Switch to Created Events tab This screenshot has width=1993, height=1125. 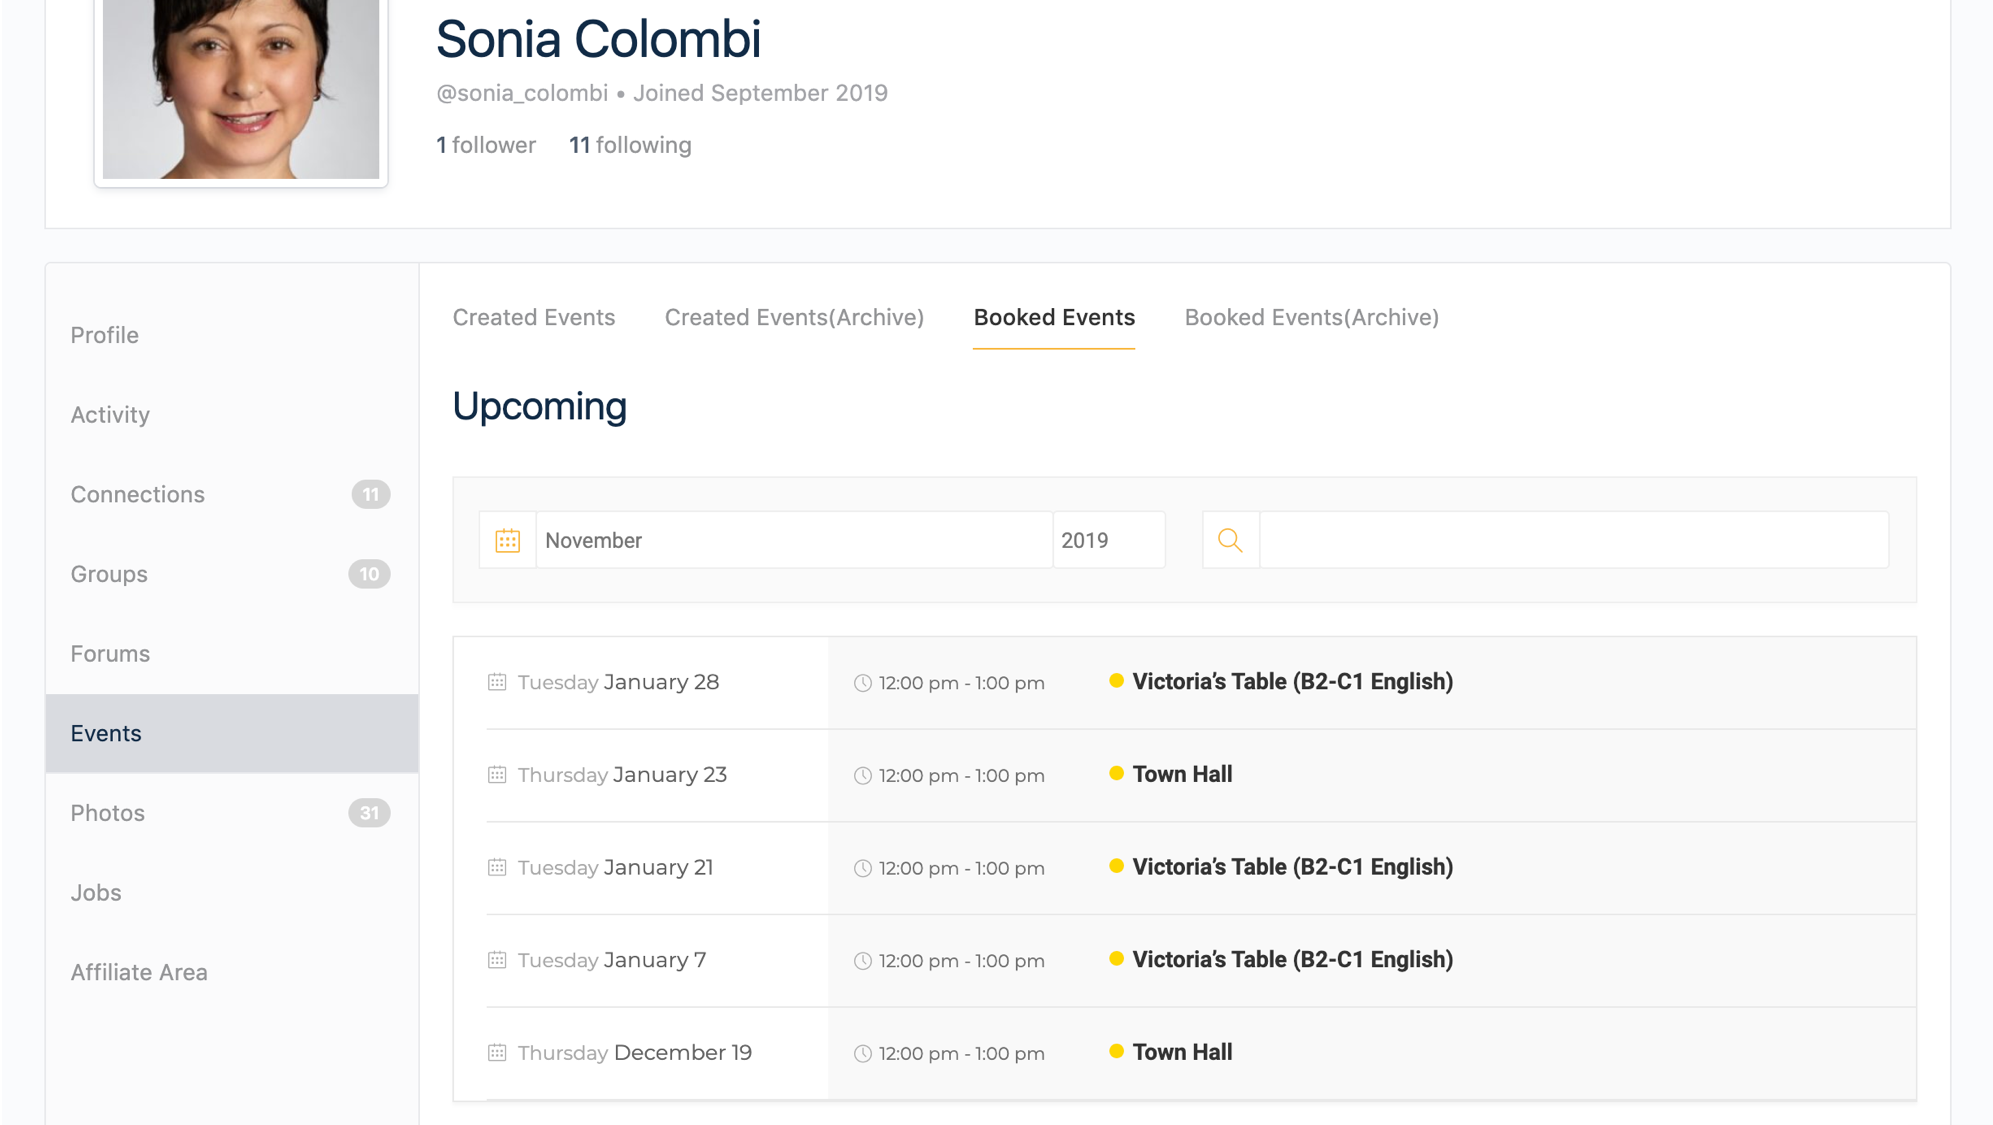pyautogui.click(x=534, y=317)
